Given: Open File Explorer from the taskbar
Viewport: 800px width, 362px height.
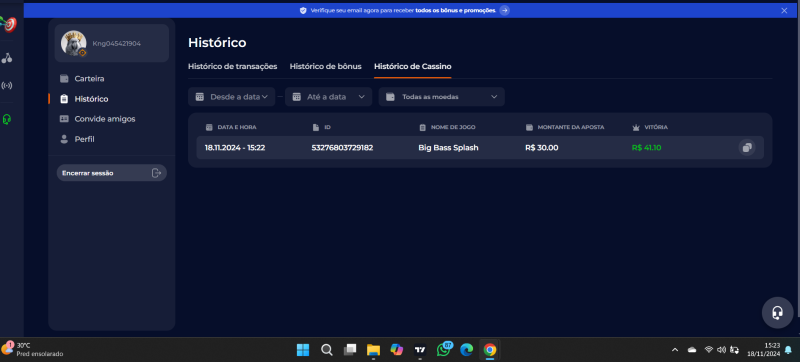Looking at the screenshot, I should click(x=373, y=350).
